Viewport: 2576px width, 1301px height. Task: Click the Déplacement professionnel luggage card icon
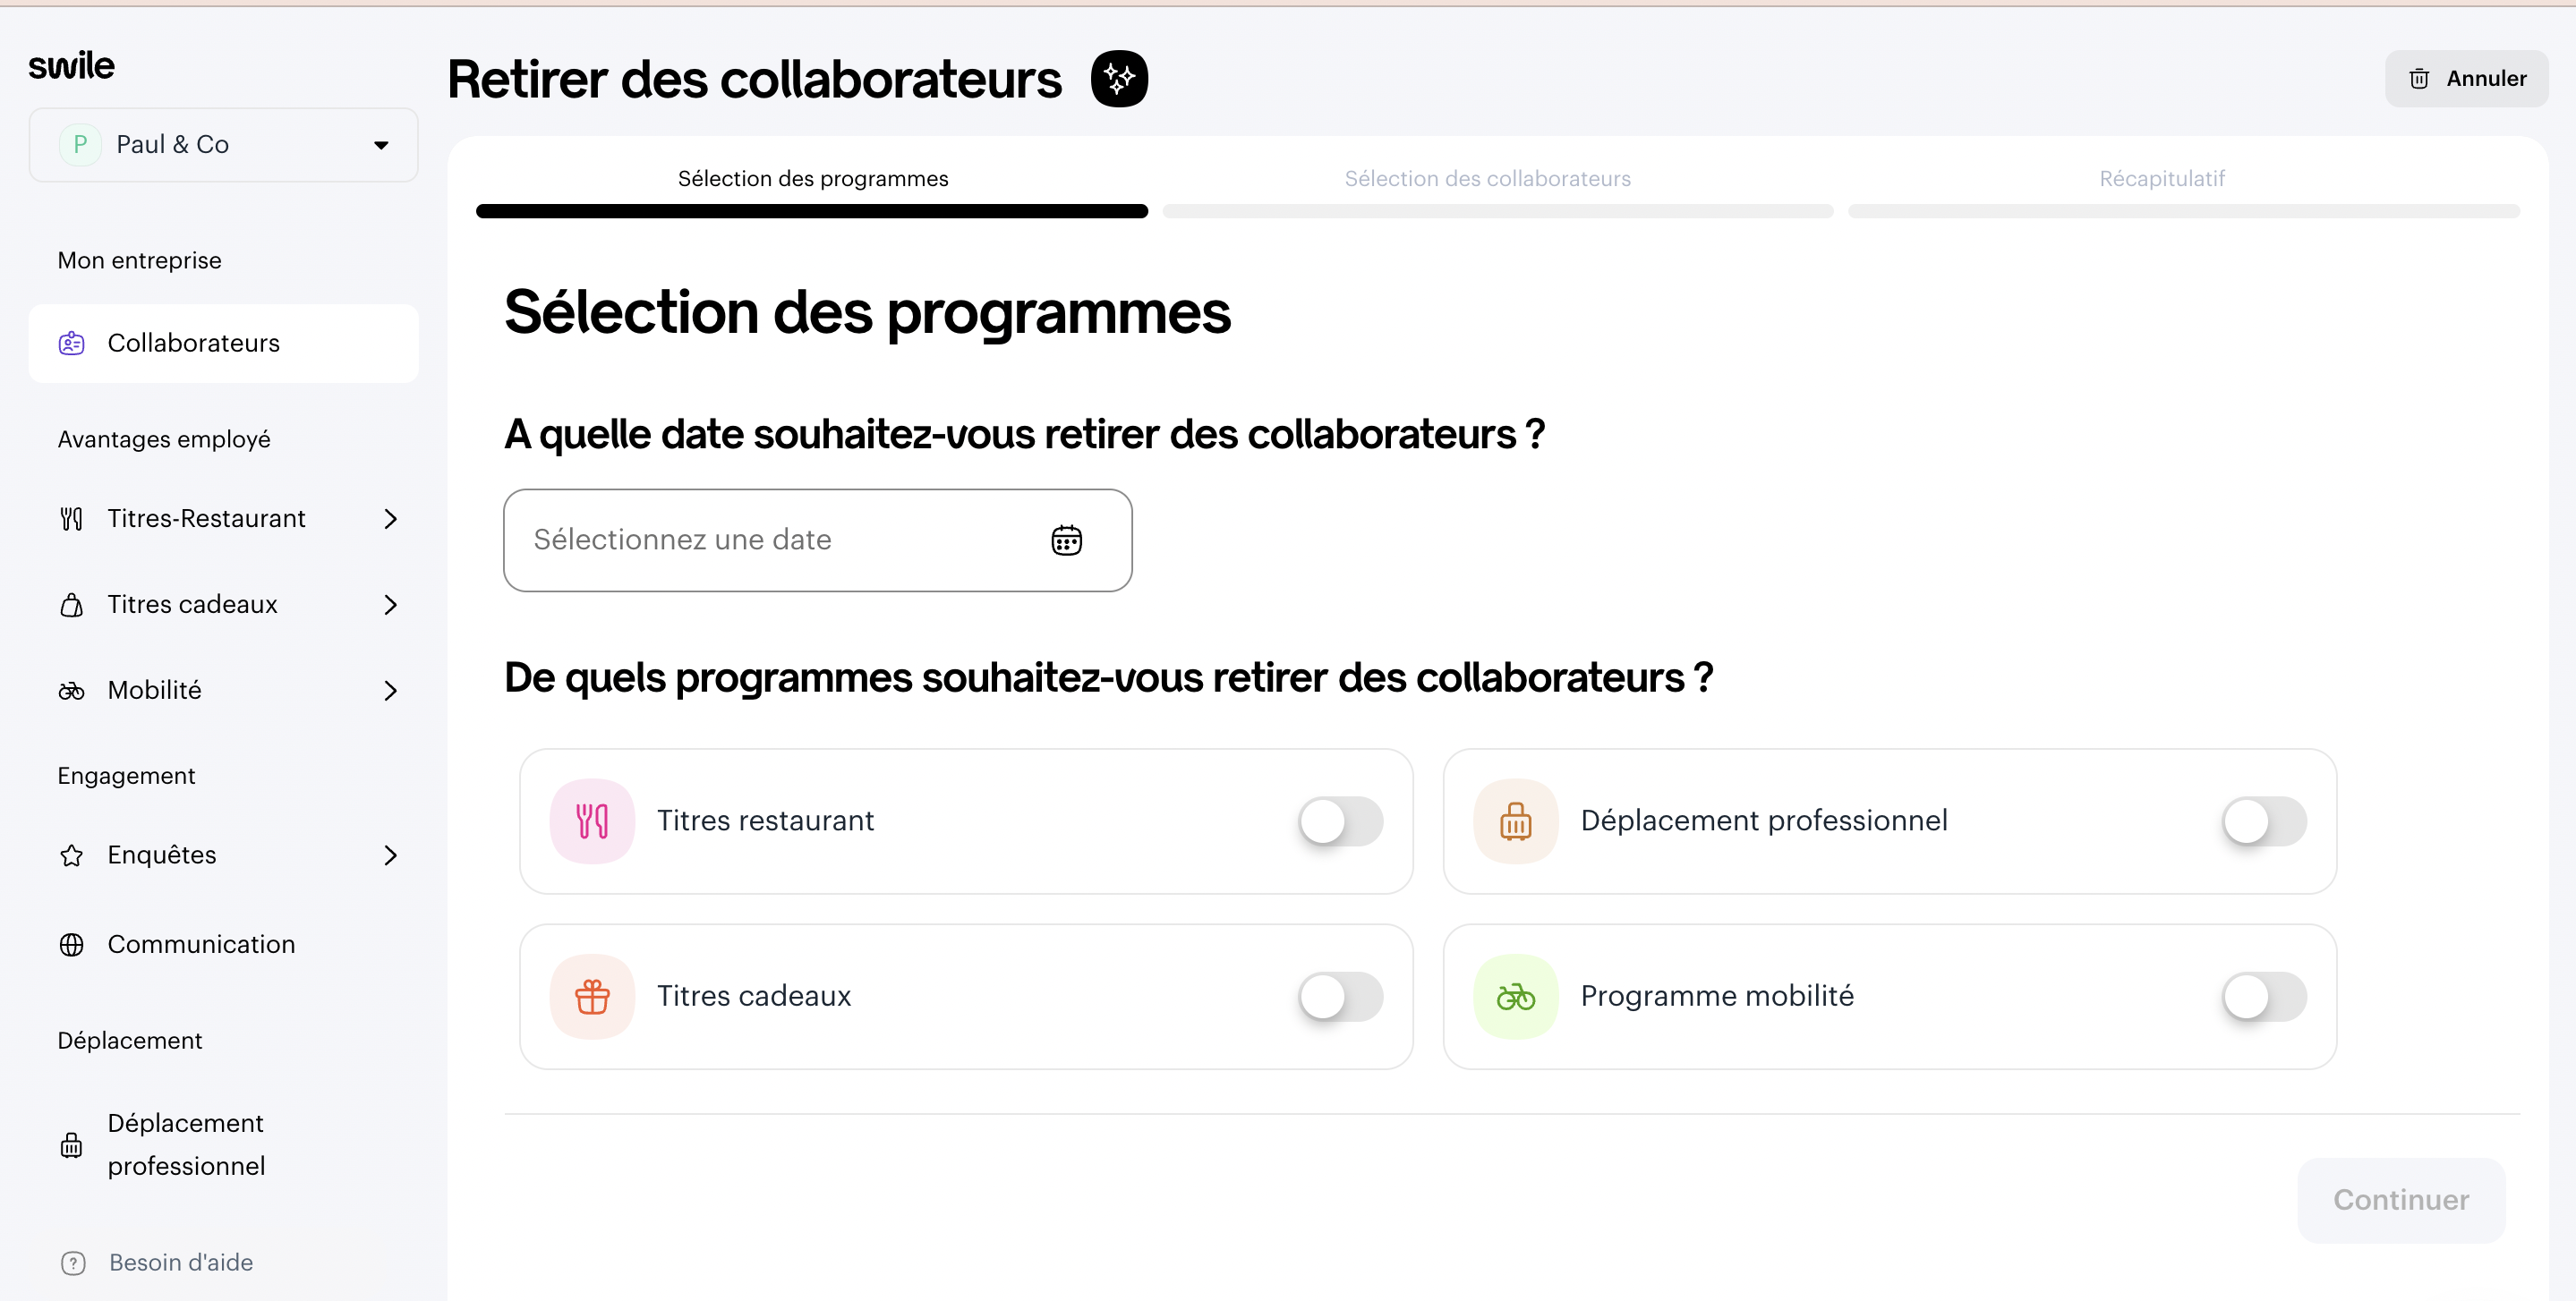[x=1515, y=821]
